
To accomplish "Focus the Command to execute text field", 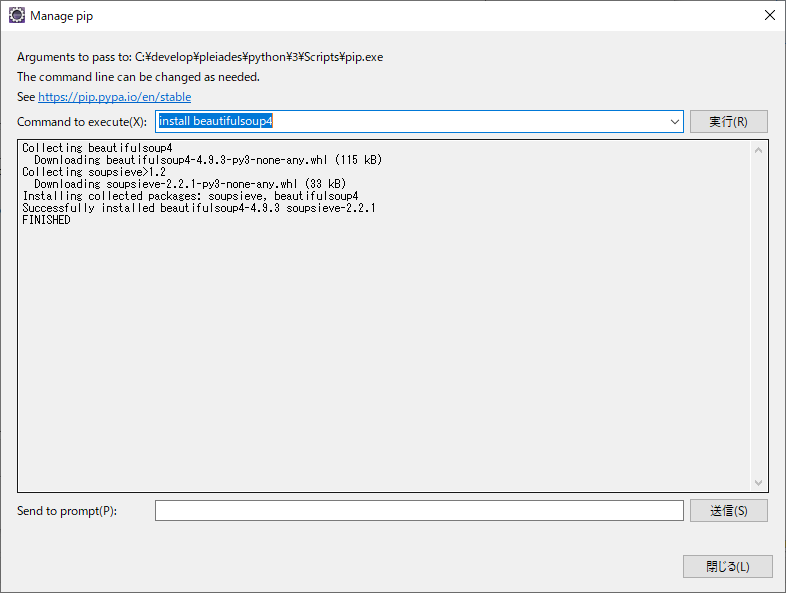I will [x=410, y=121].
